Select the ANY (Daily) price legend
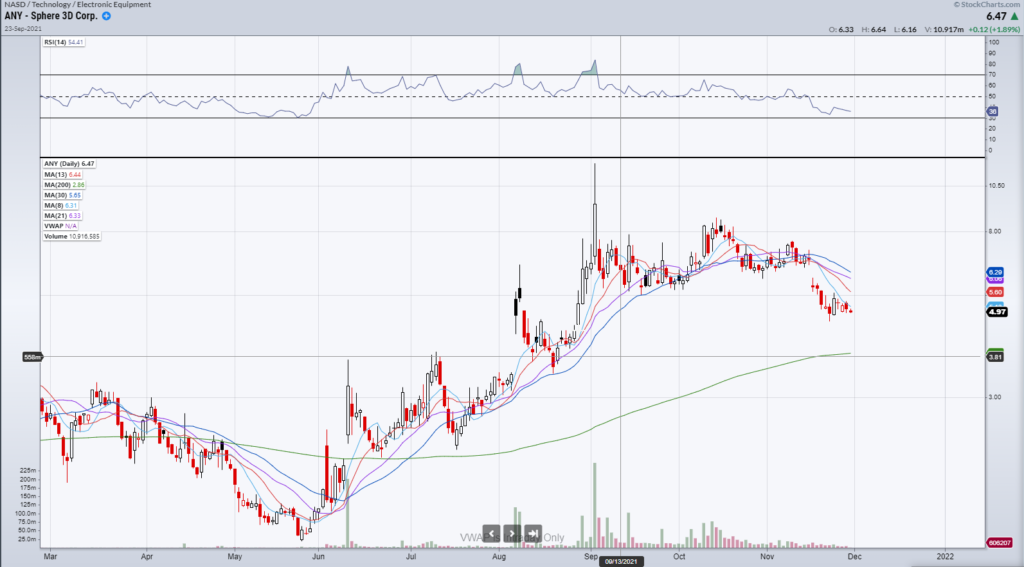Image resolution: width=1024 pixels, height=567 pixels. tap(68, 164)
